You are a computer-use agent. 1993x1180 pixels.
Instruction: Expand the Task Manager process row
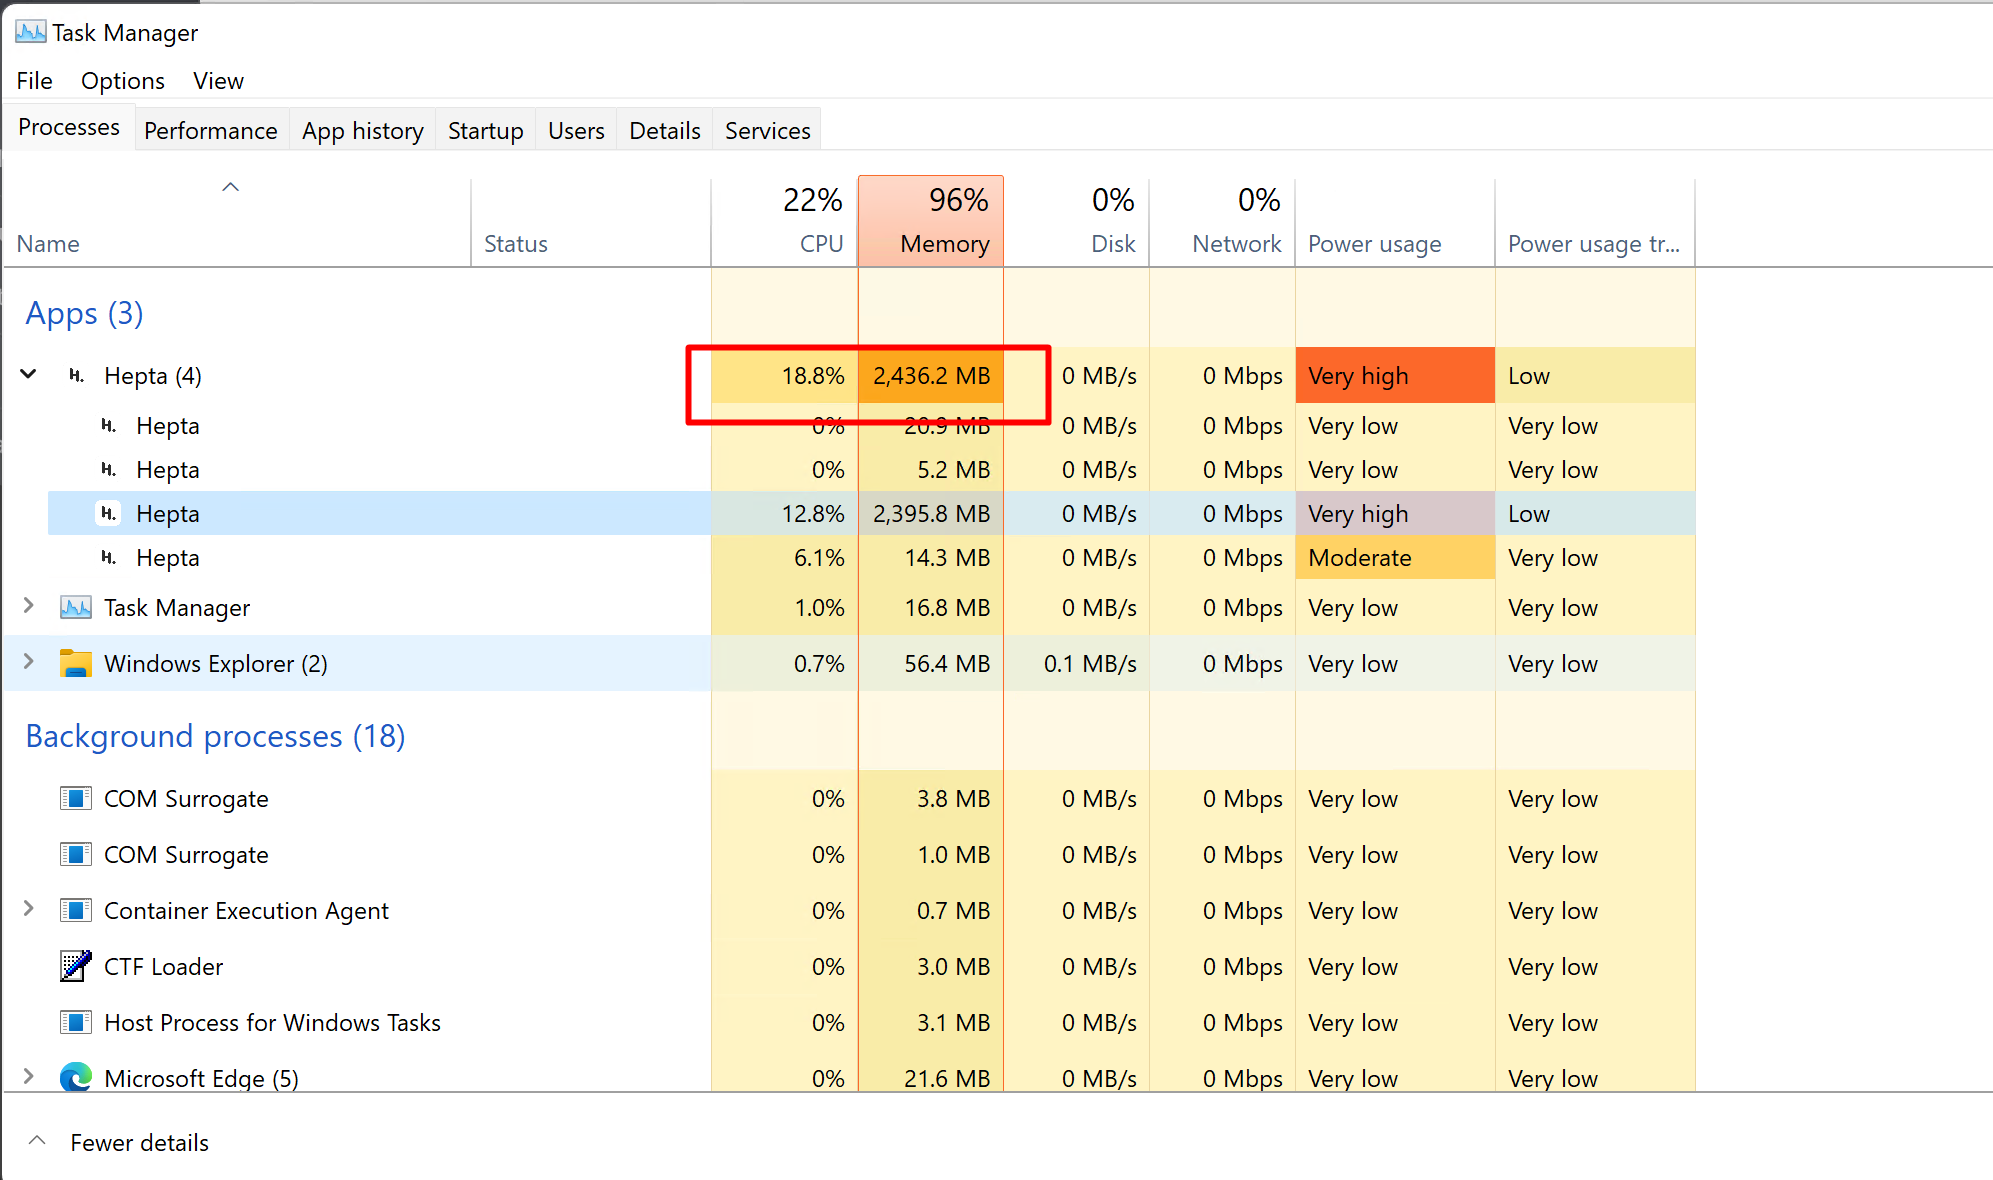click(29, 605)
